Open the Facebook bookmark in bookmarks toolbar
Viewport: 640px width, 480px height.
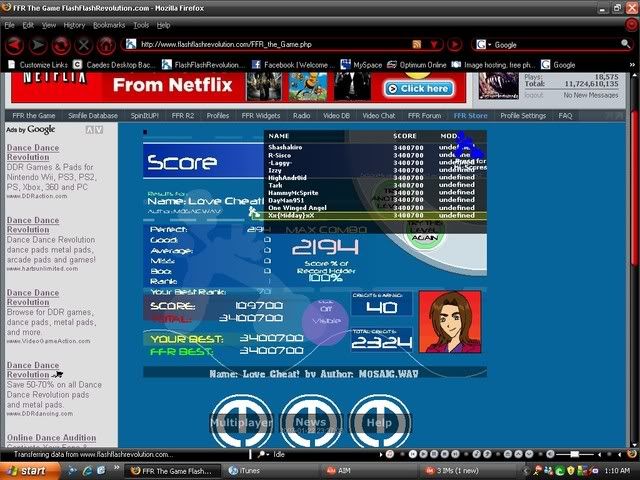pos(290,65)
